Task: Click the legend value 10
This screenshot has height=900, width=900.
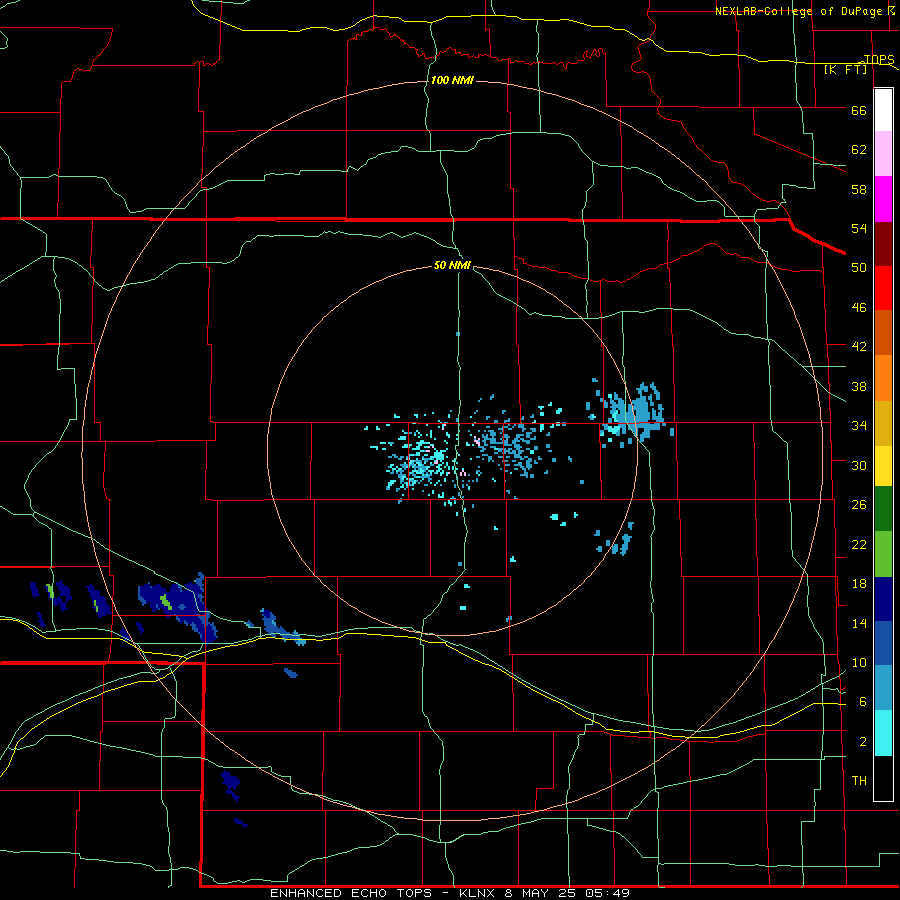Action: tap(859, 662)
